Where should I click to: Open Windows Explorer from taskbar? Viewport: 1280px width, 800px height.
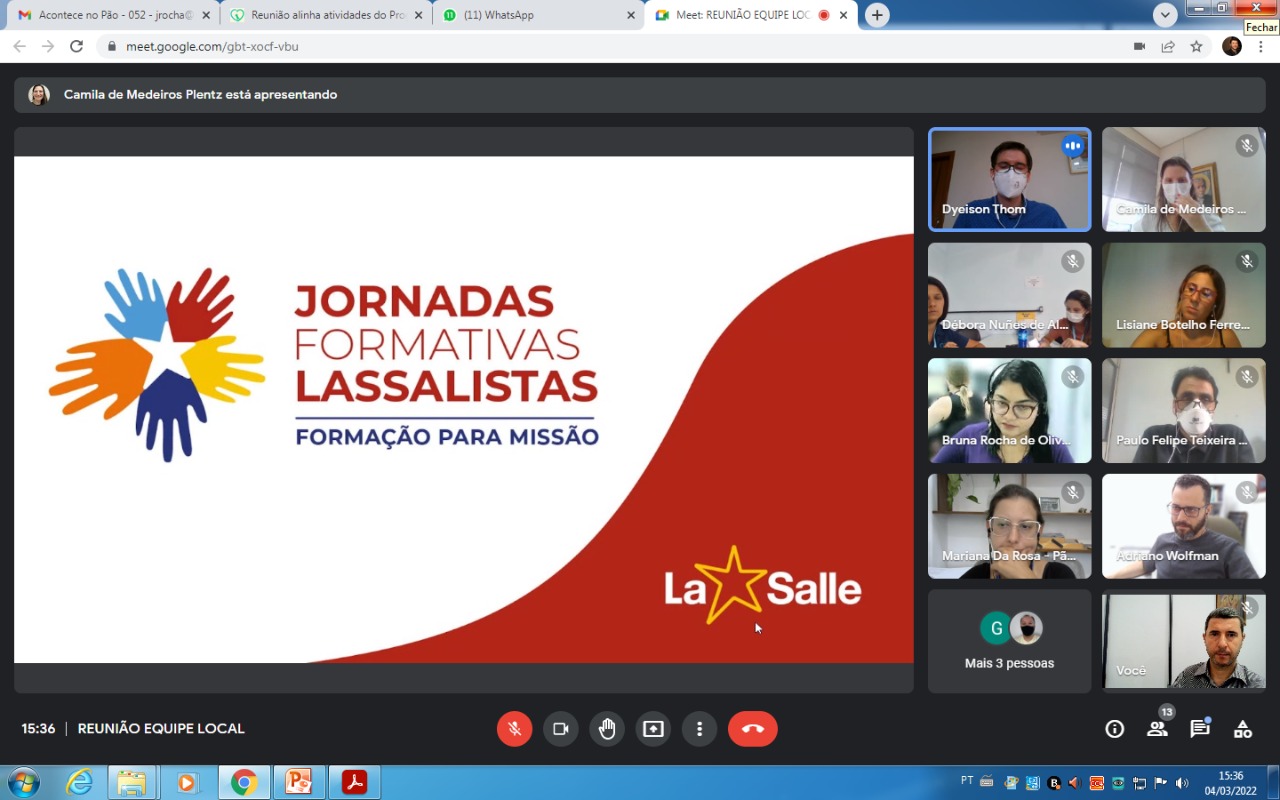pos(131,782)
